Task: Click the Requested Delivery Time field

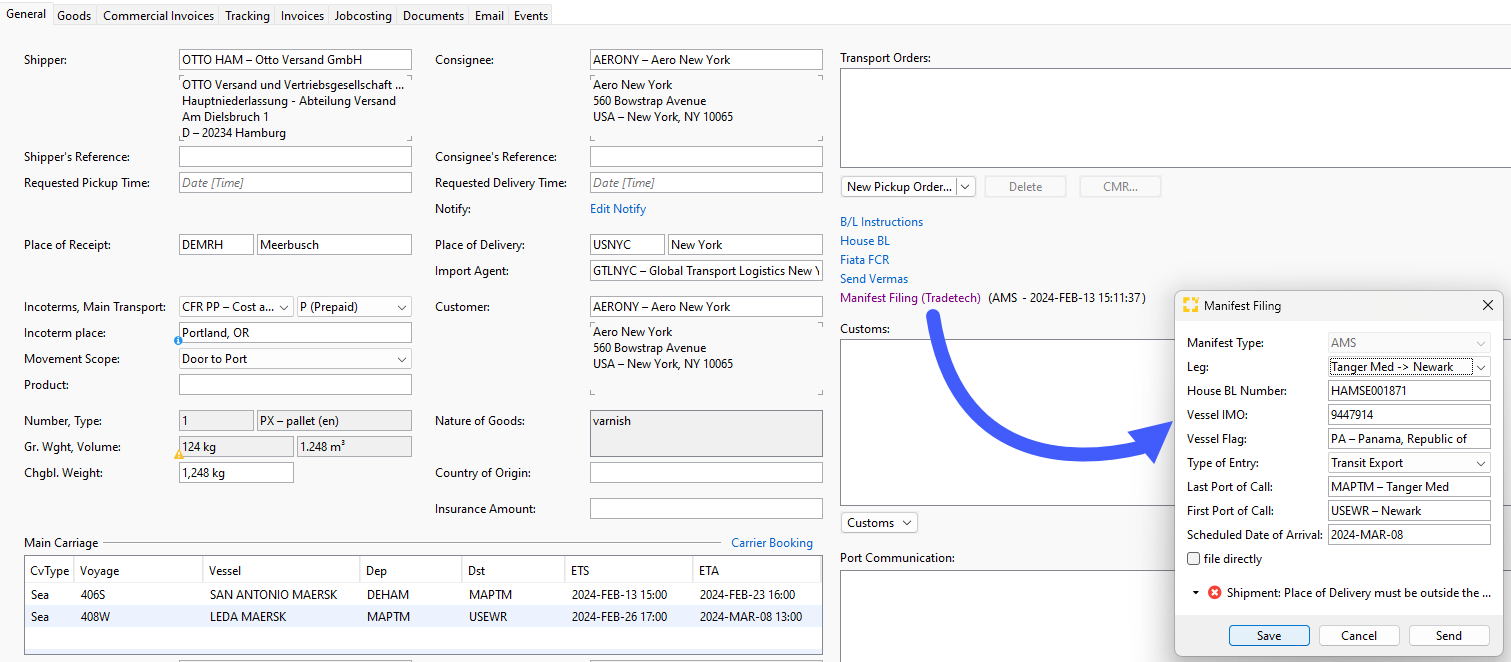Action: 706,183
